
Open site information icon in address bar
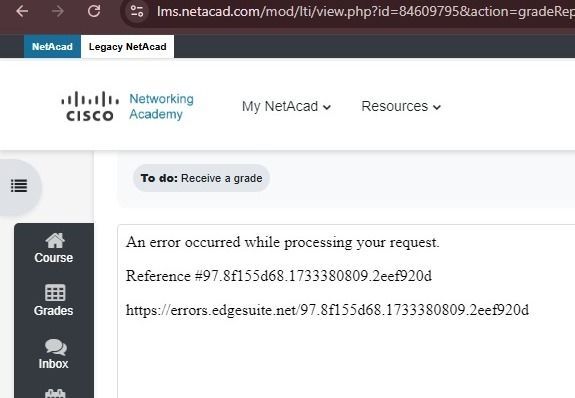pos(137,11)
